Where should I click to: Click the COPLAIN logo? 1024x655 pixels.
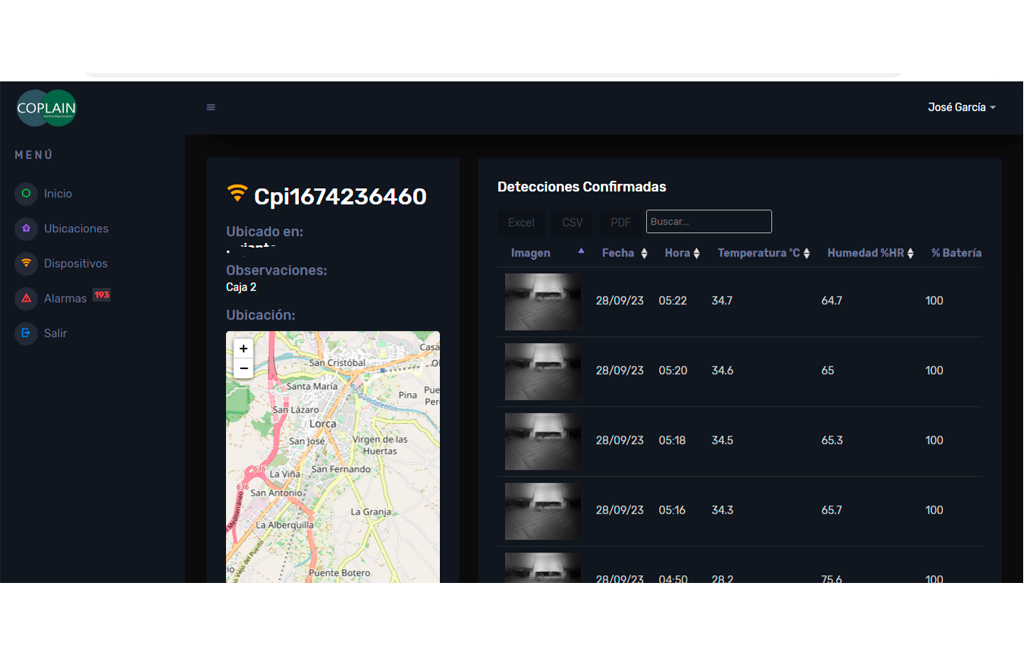click(46, 108)
